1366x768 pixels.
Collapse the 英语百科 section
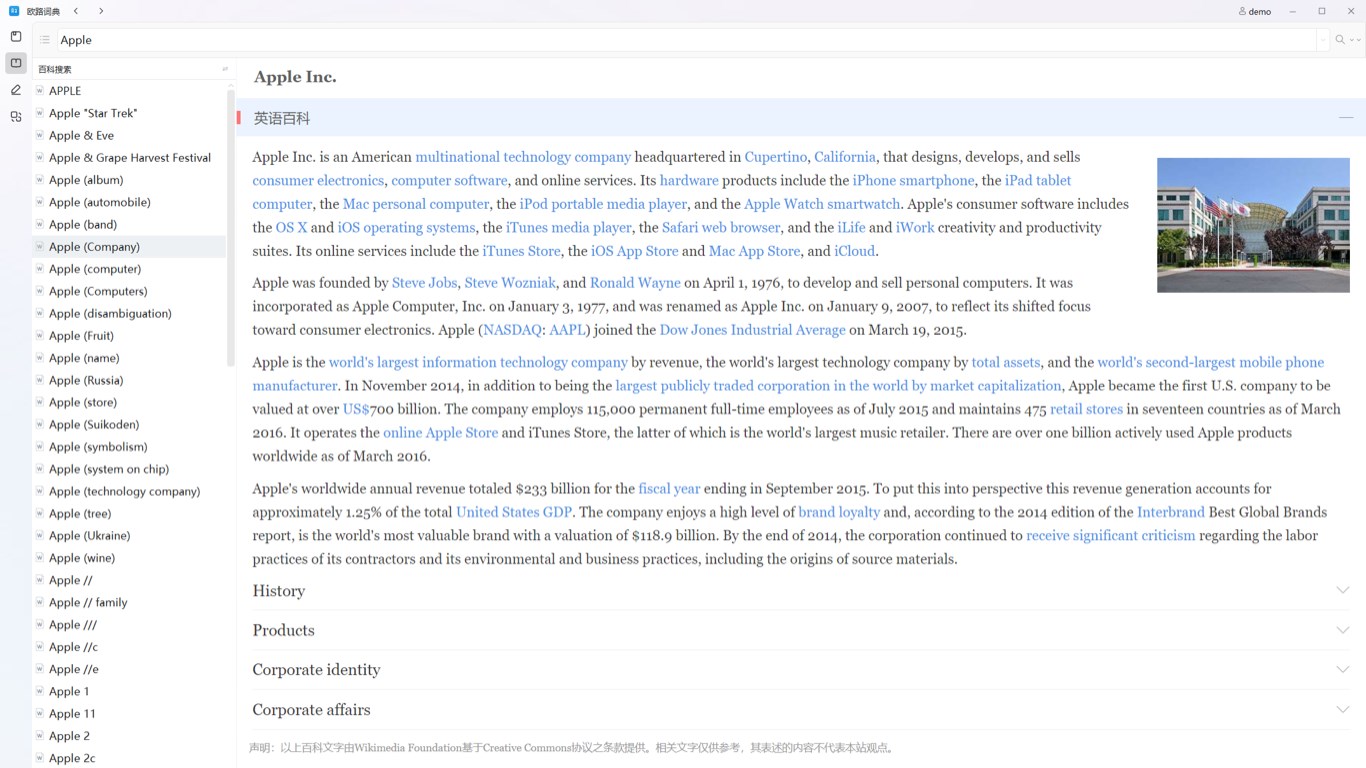[1347, 117]
